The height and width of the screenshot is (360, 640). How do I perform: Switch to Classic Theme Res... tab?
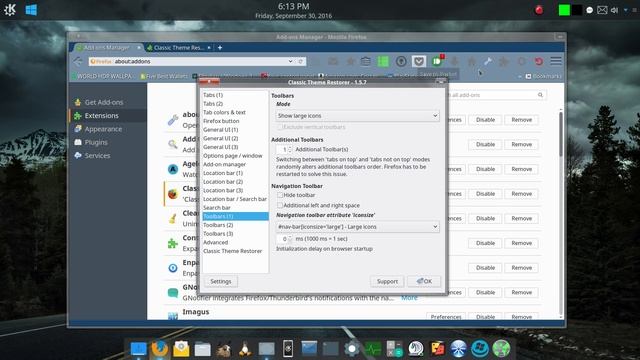point(178,48)
